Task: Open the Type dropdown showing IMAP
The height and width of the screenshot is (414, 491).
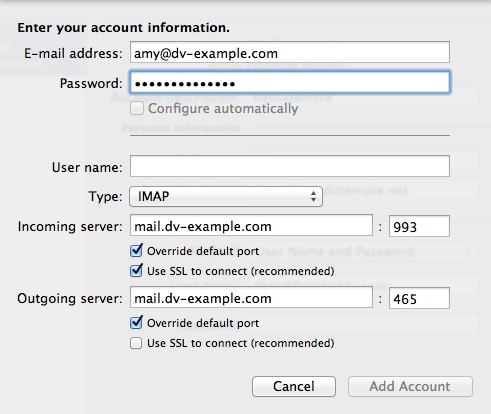Action: [226, 196]
